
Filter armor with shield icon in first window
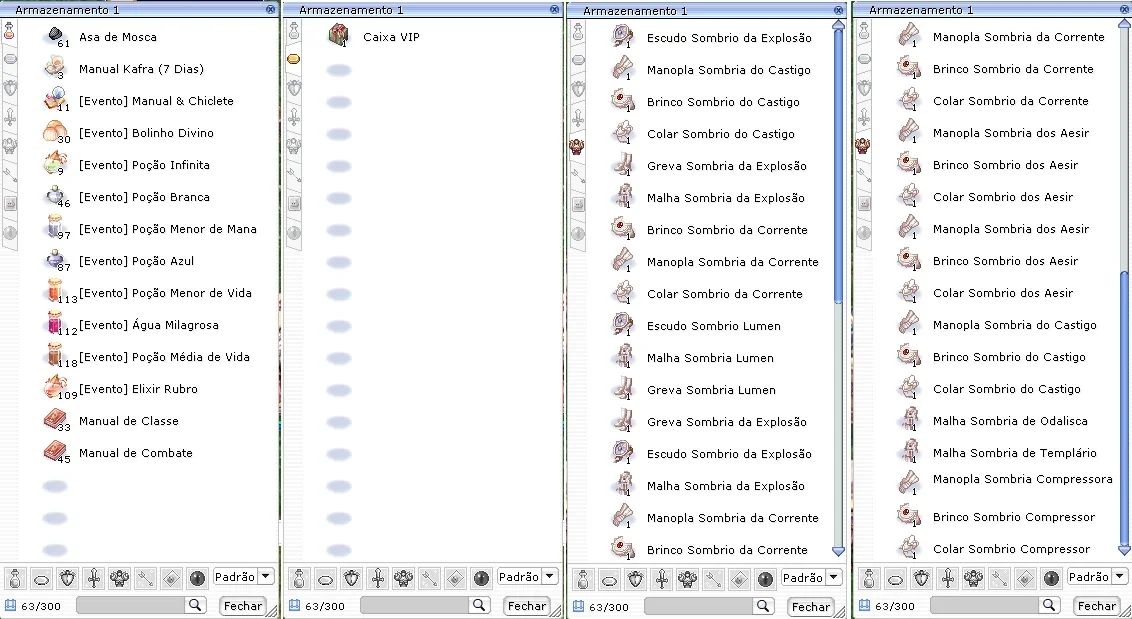coord(68,578)
